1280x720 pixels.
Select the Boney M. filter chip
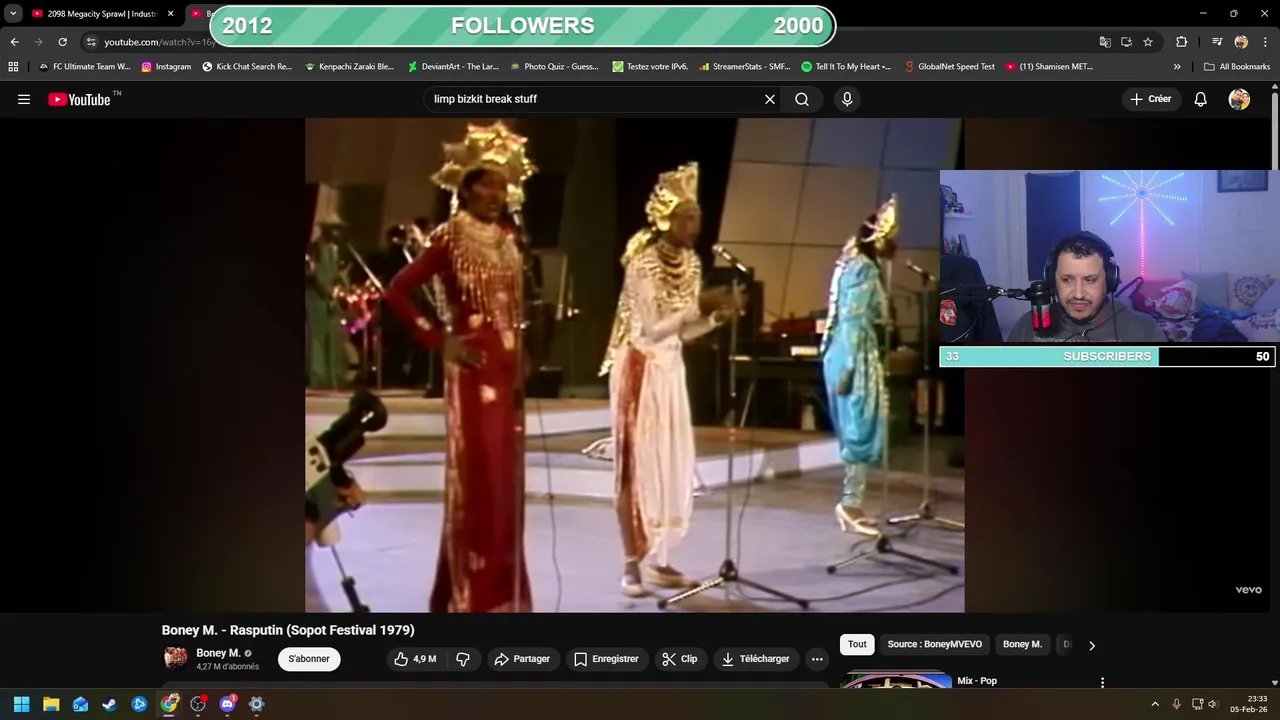tap(1022, 644)
